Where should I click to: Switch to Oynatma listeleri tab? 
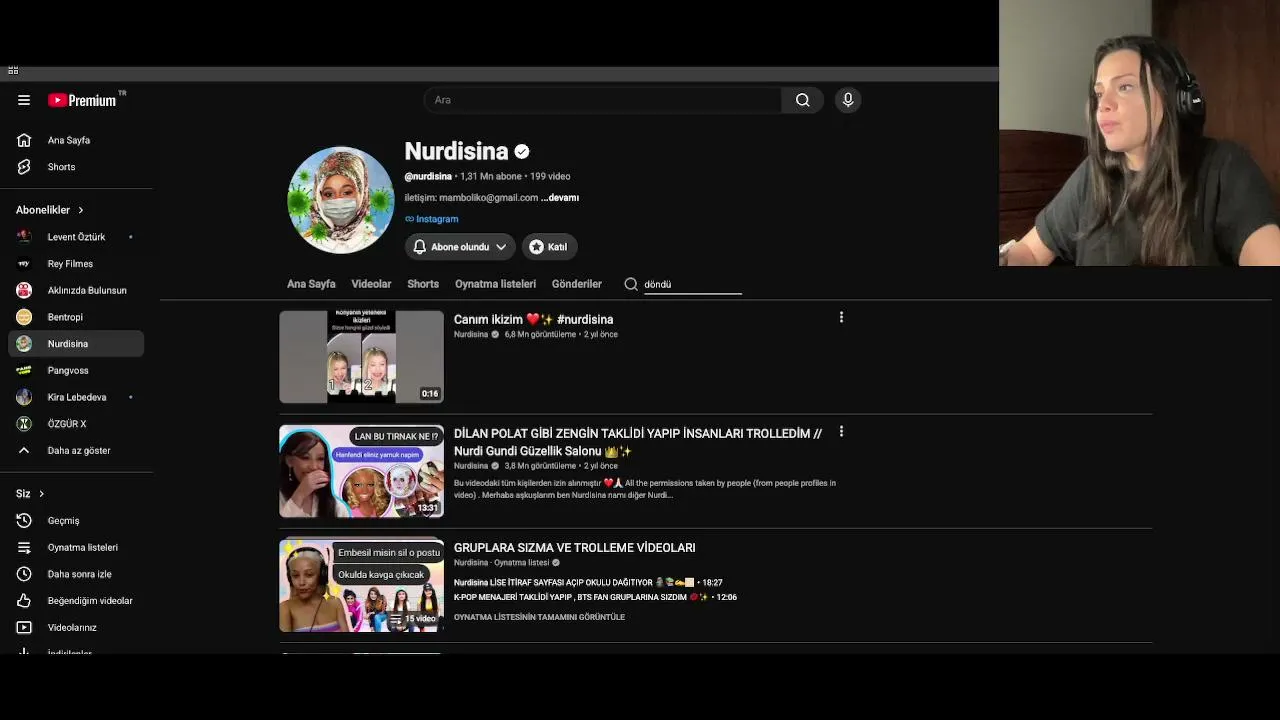(495, 284)
